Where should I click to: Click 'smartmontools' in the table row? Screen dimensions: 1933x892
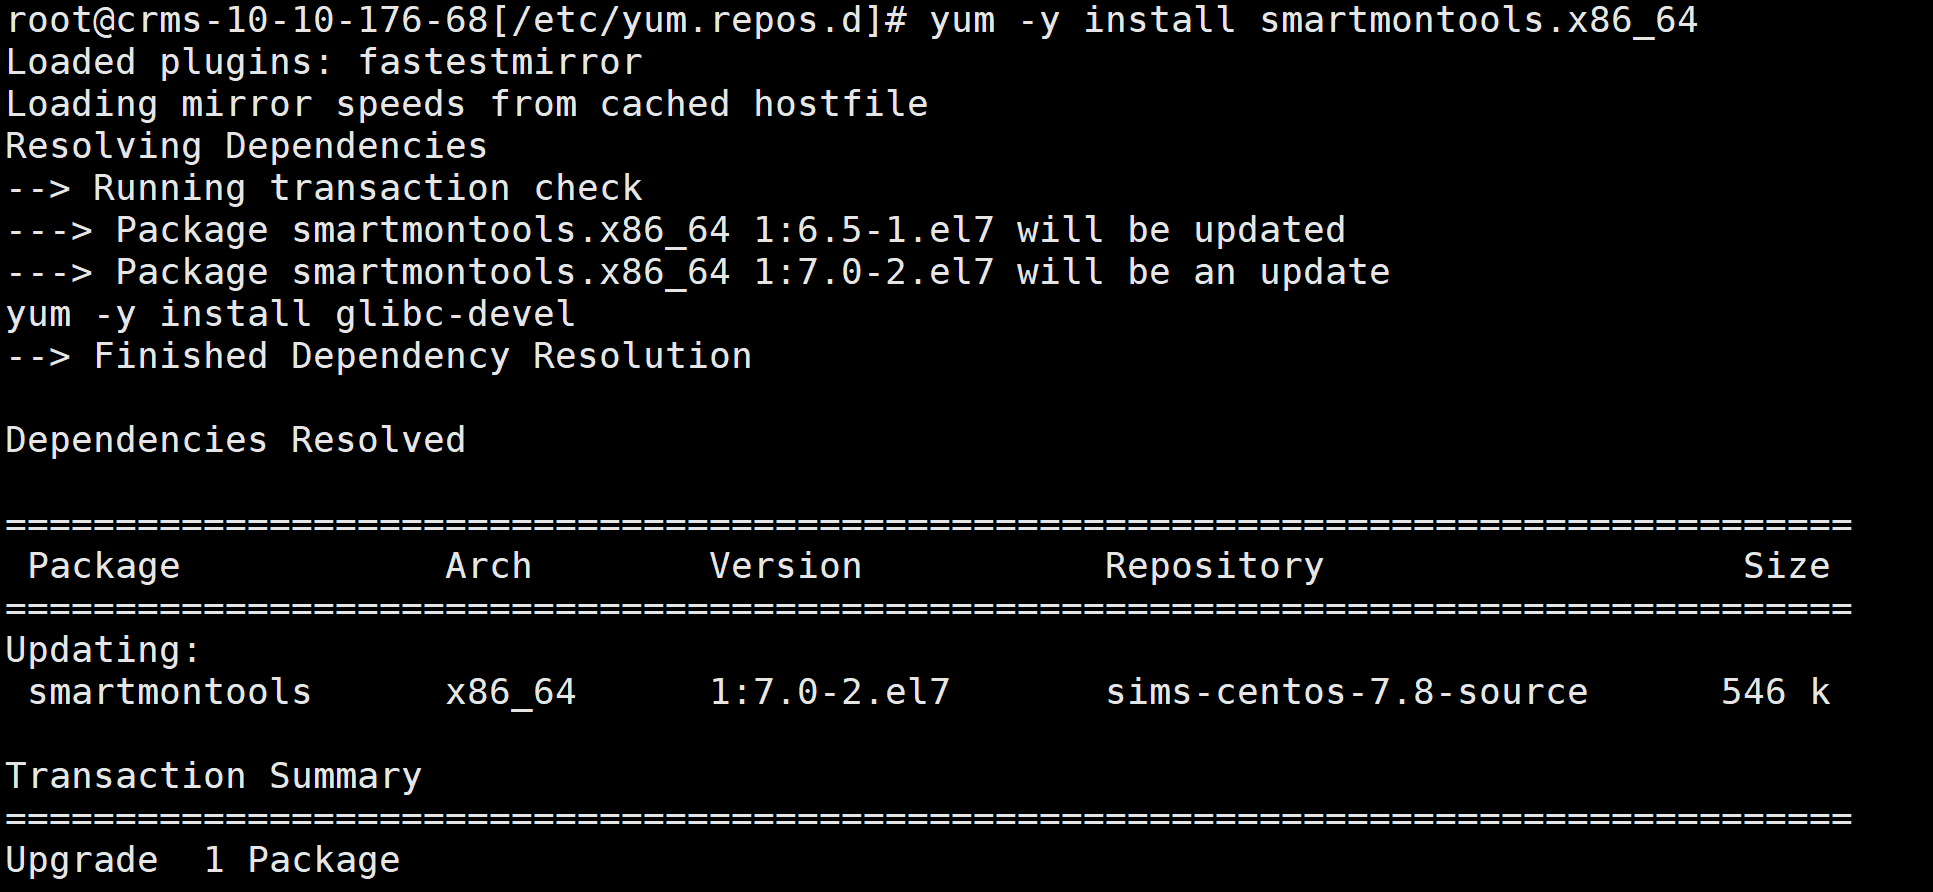[x=170, y=692]
